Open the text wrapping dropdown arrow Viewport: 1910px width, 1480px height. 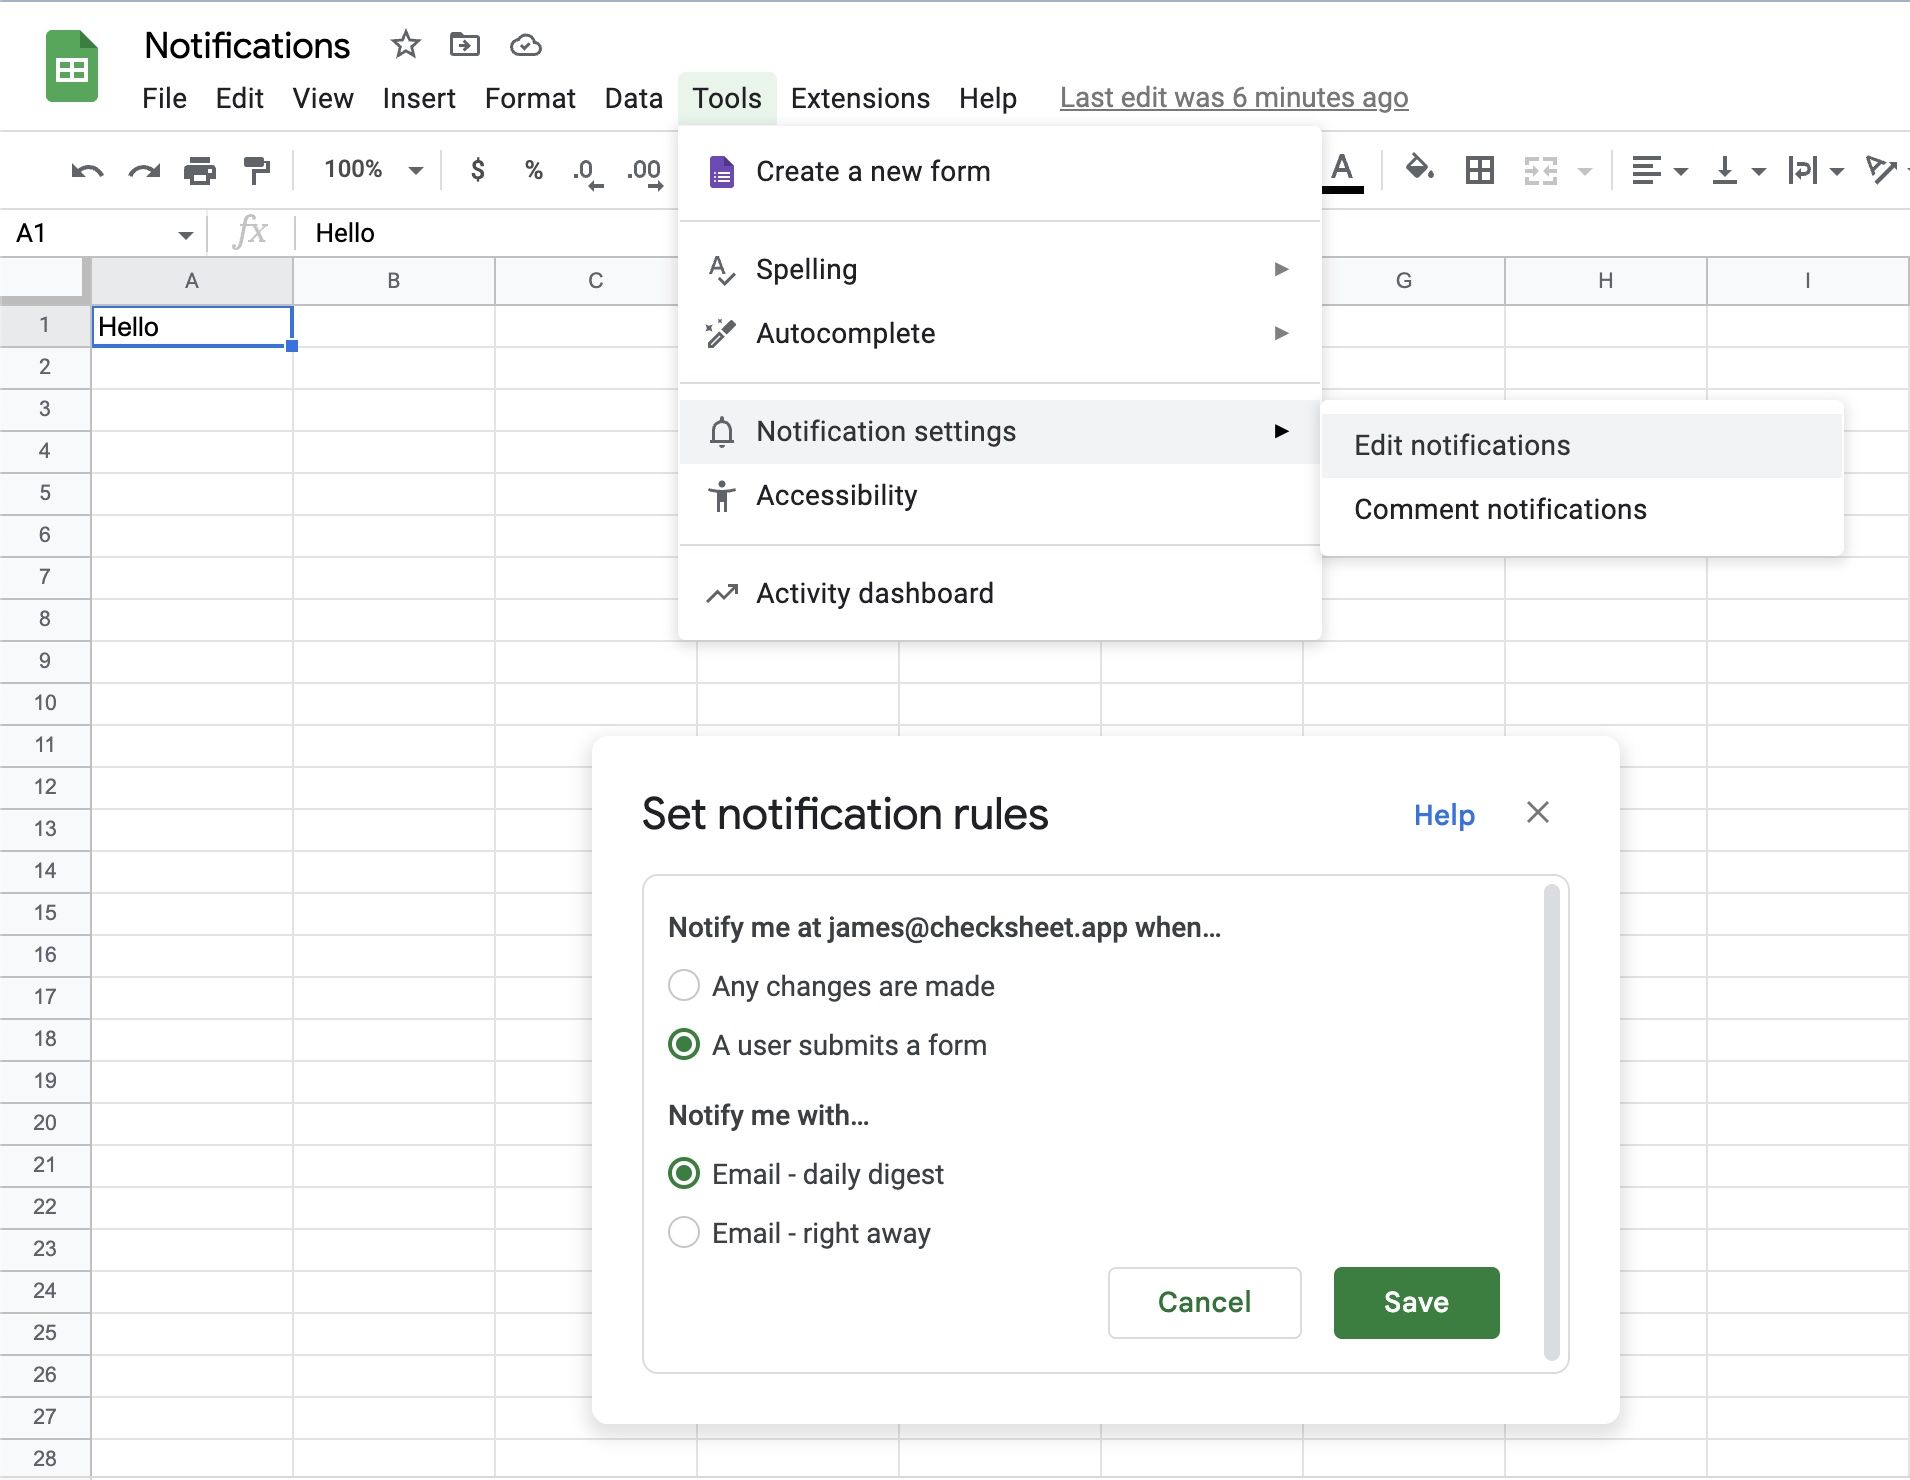[x=1837, y=172]
